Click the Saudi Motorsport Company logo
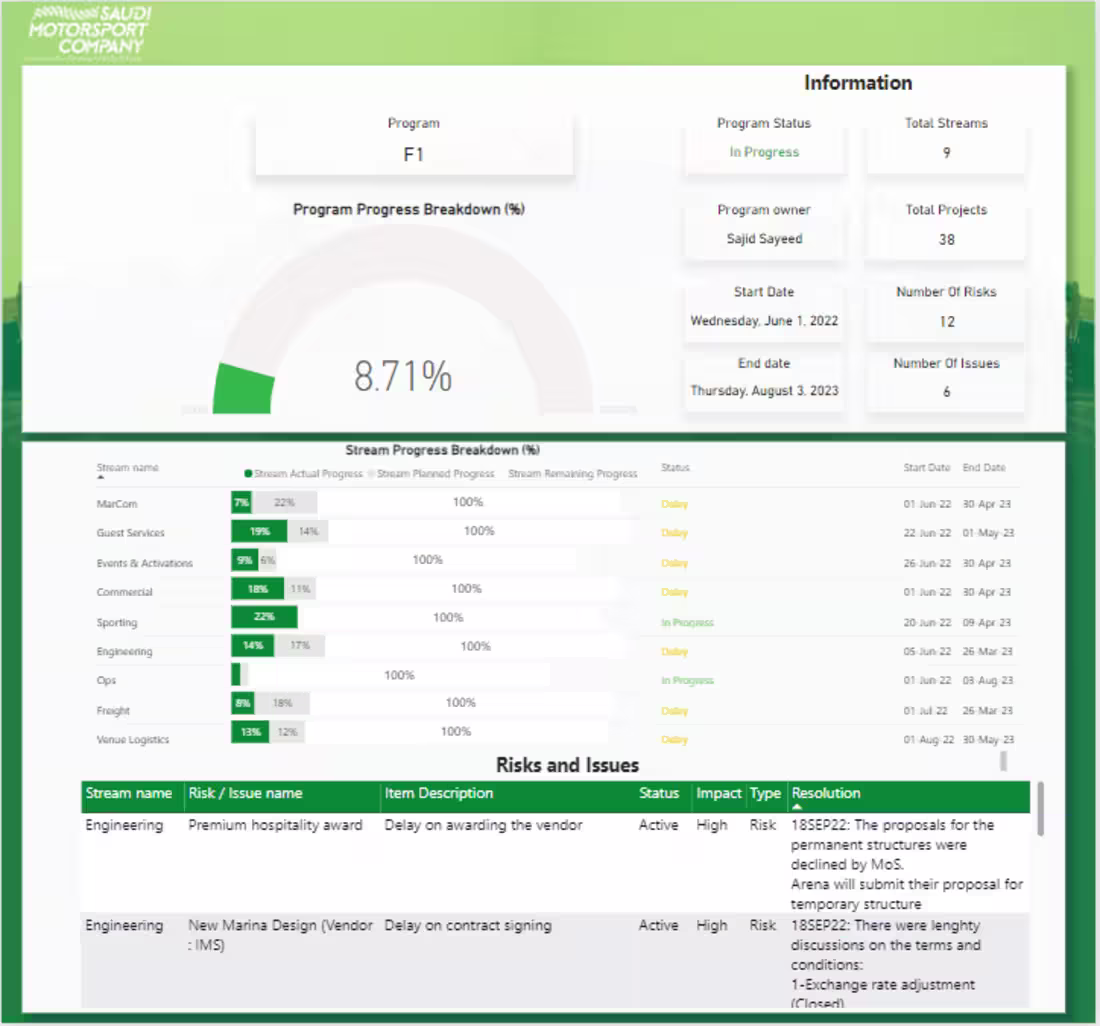This screenshot has width=1100, height=1026. click(x=90, y=32)
